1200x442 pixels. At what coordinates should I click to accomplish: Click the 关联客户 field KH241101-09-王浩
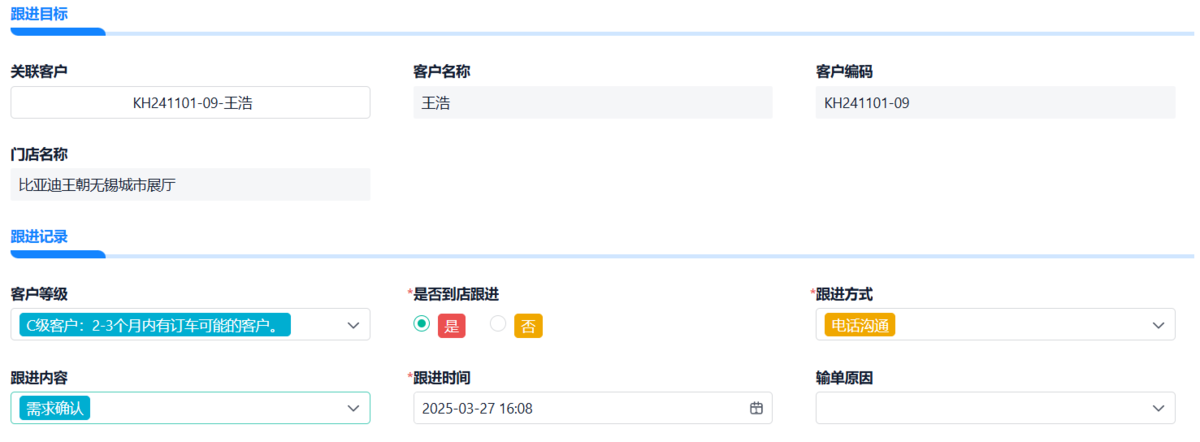point(190,102)
